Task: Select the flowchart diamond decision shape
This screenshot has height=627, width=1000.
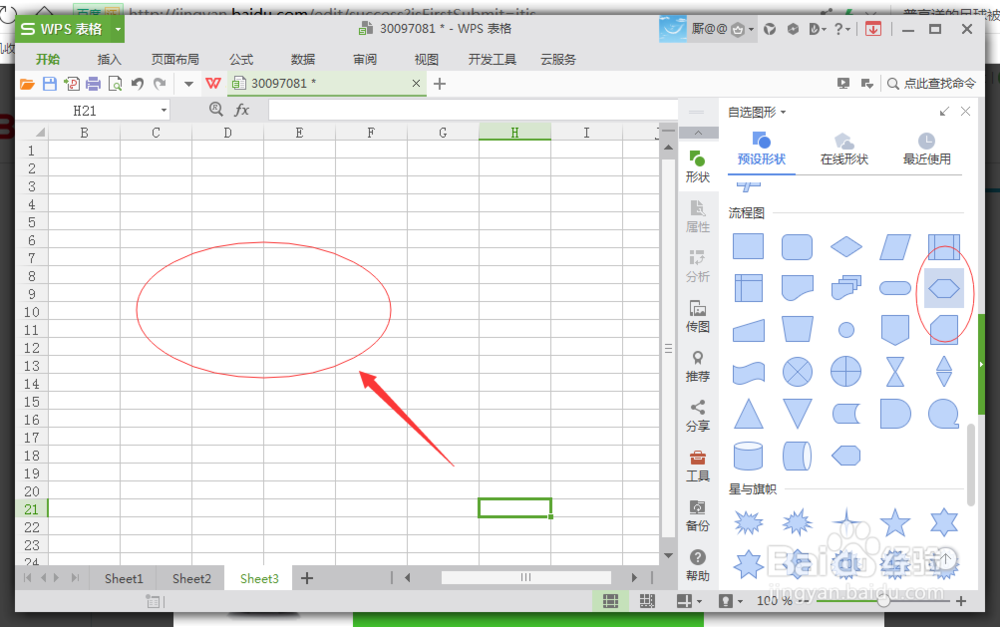Action: coord(846,247)
